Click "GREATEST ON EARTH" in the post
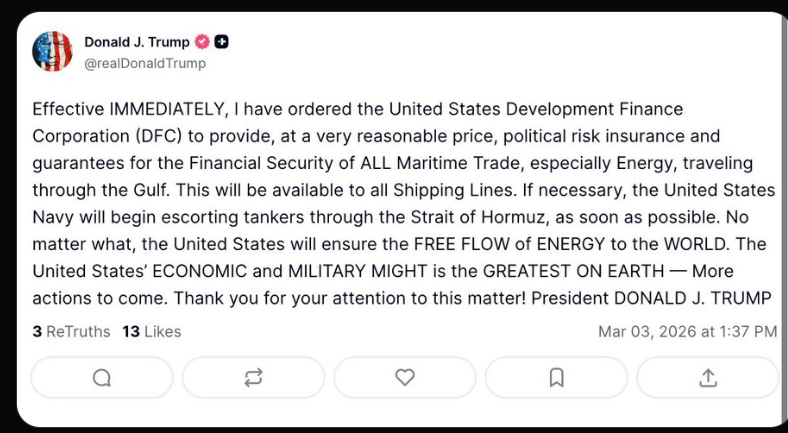The image size is (788, 433). pyautogui.click(x=570, y=271)
